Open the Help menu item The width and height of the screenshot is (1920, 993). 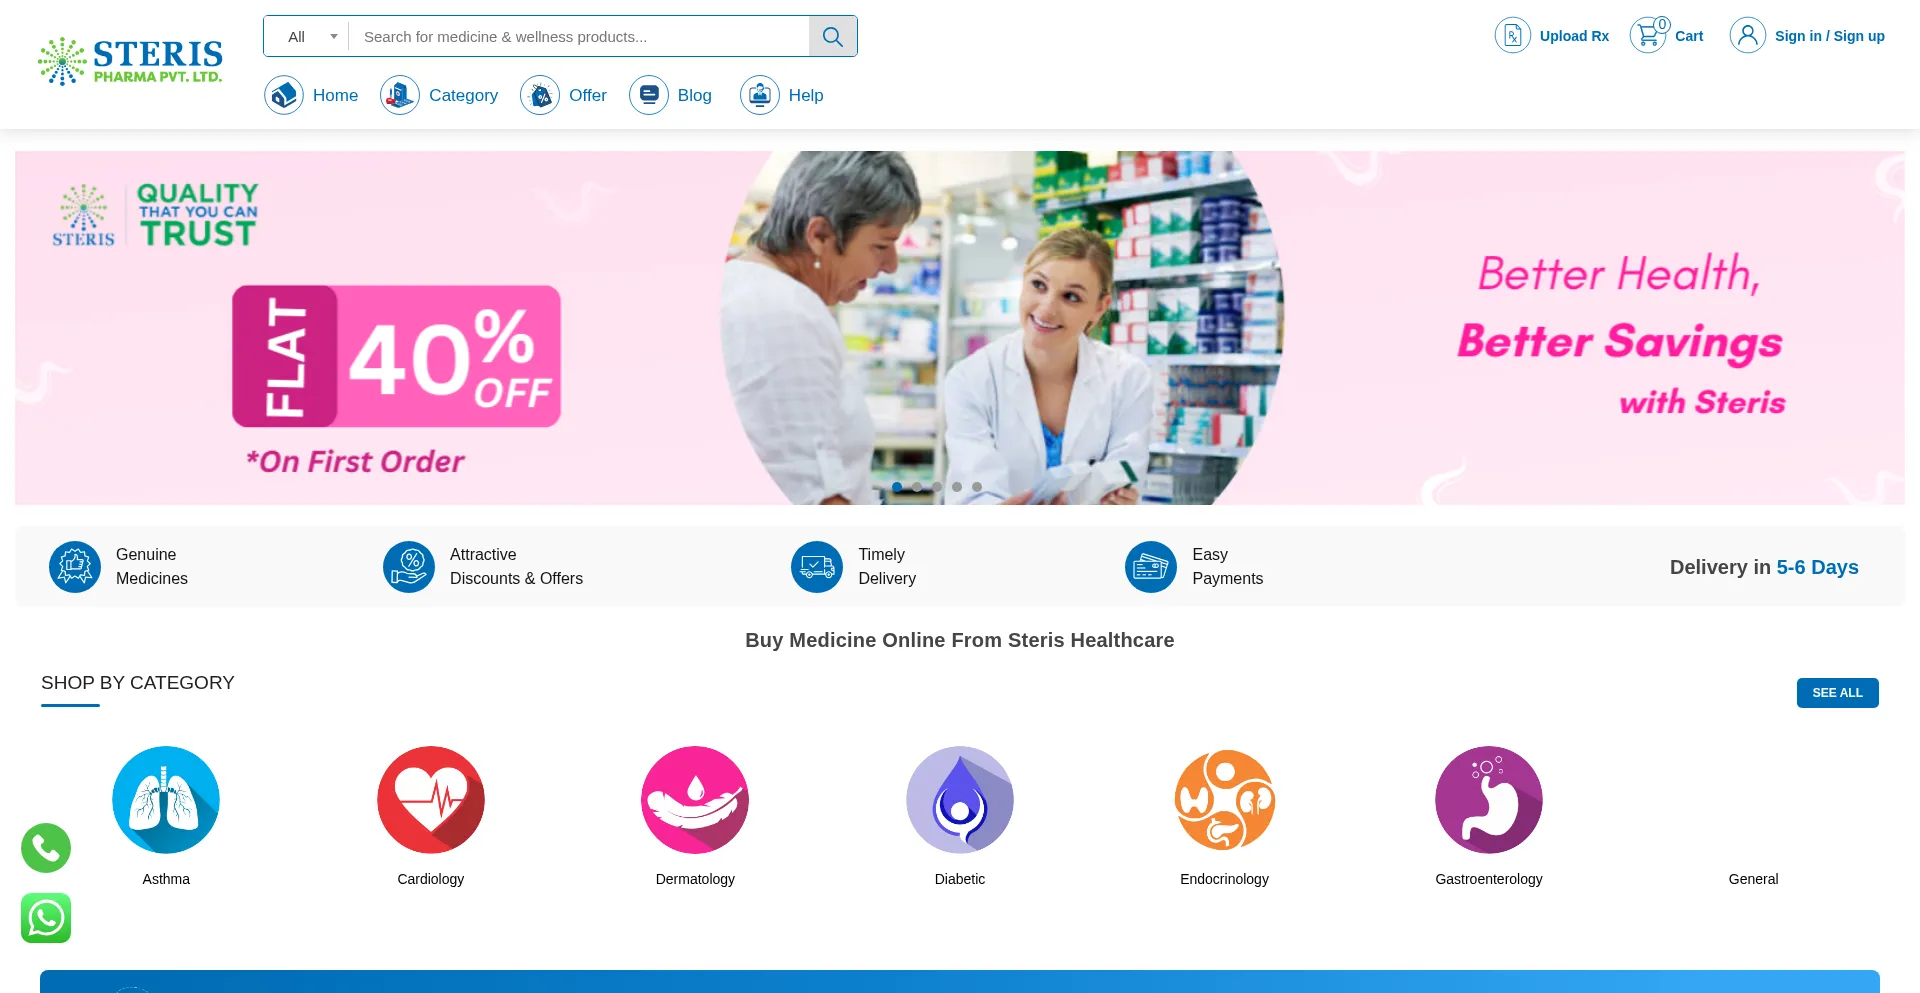[806, 95]
